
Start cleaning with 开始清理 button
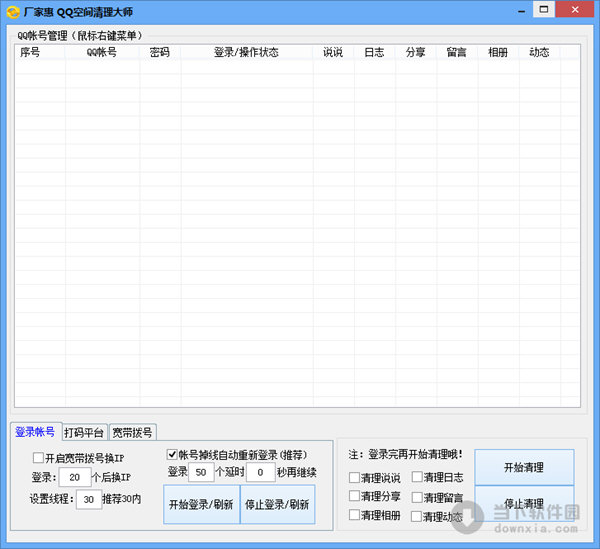[524, 467]
